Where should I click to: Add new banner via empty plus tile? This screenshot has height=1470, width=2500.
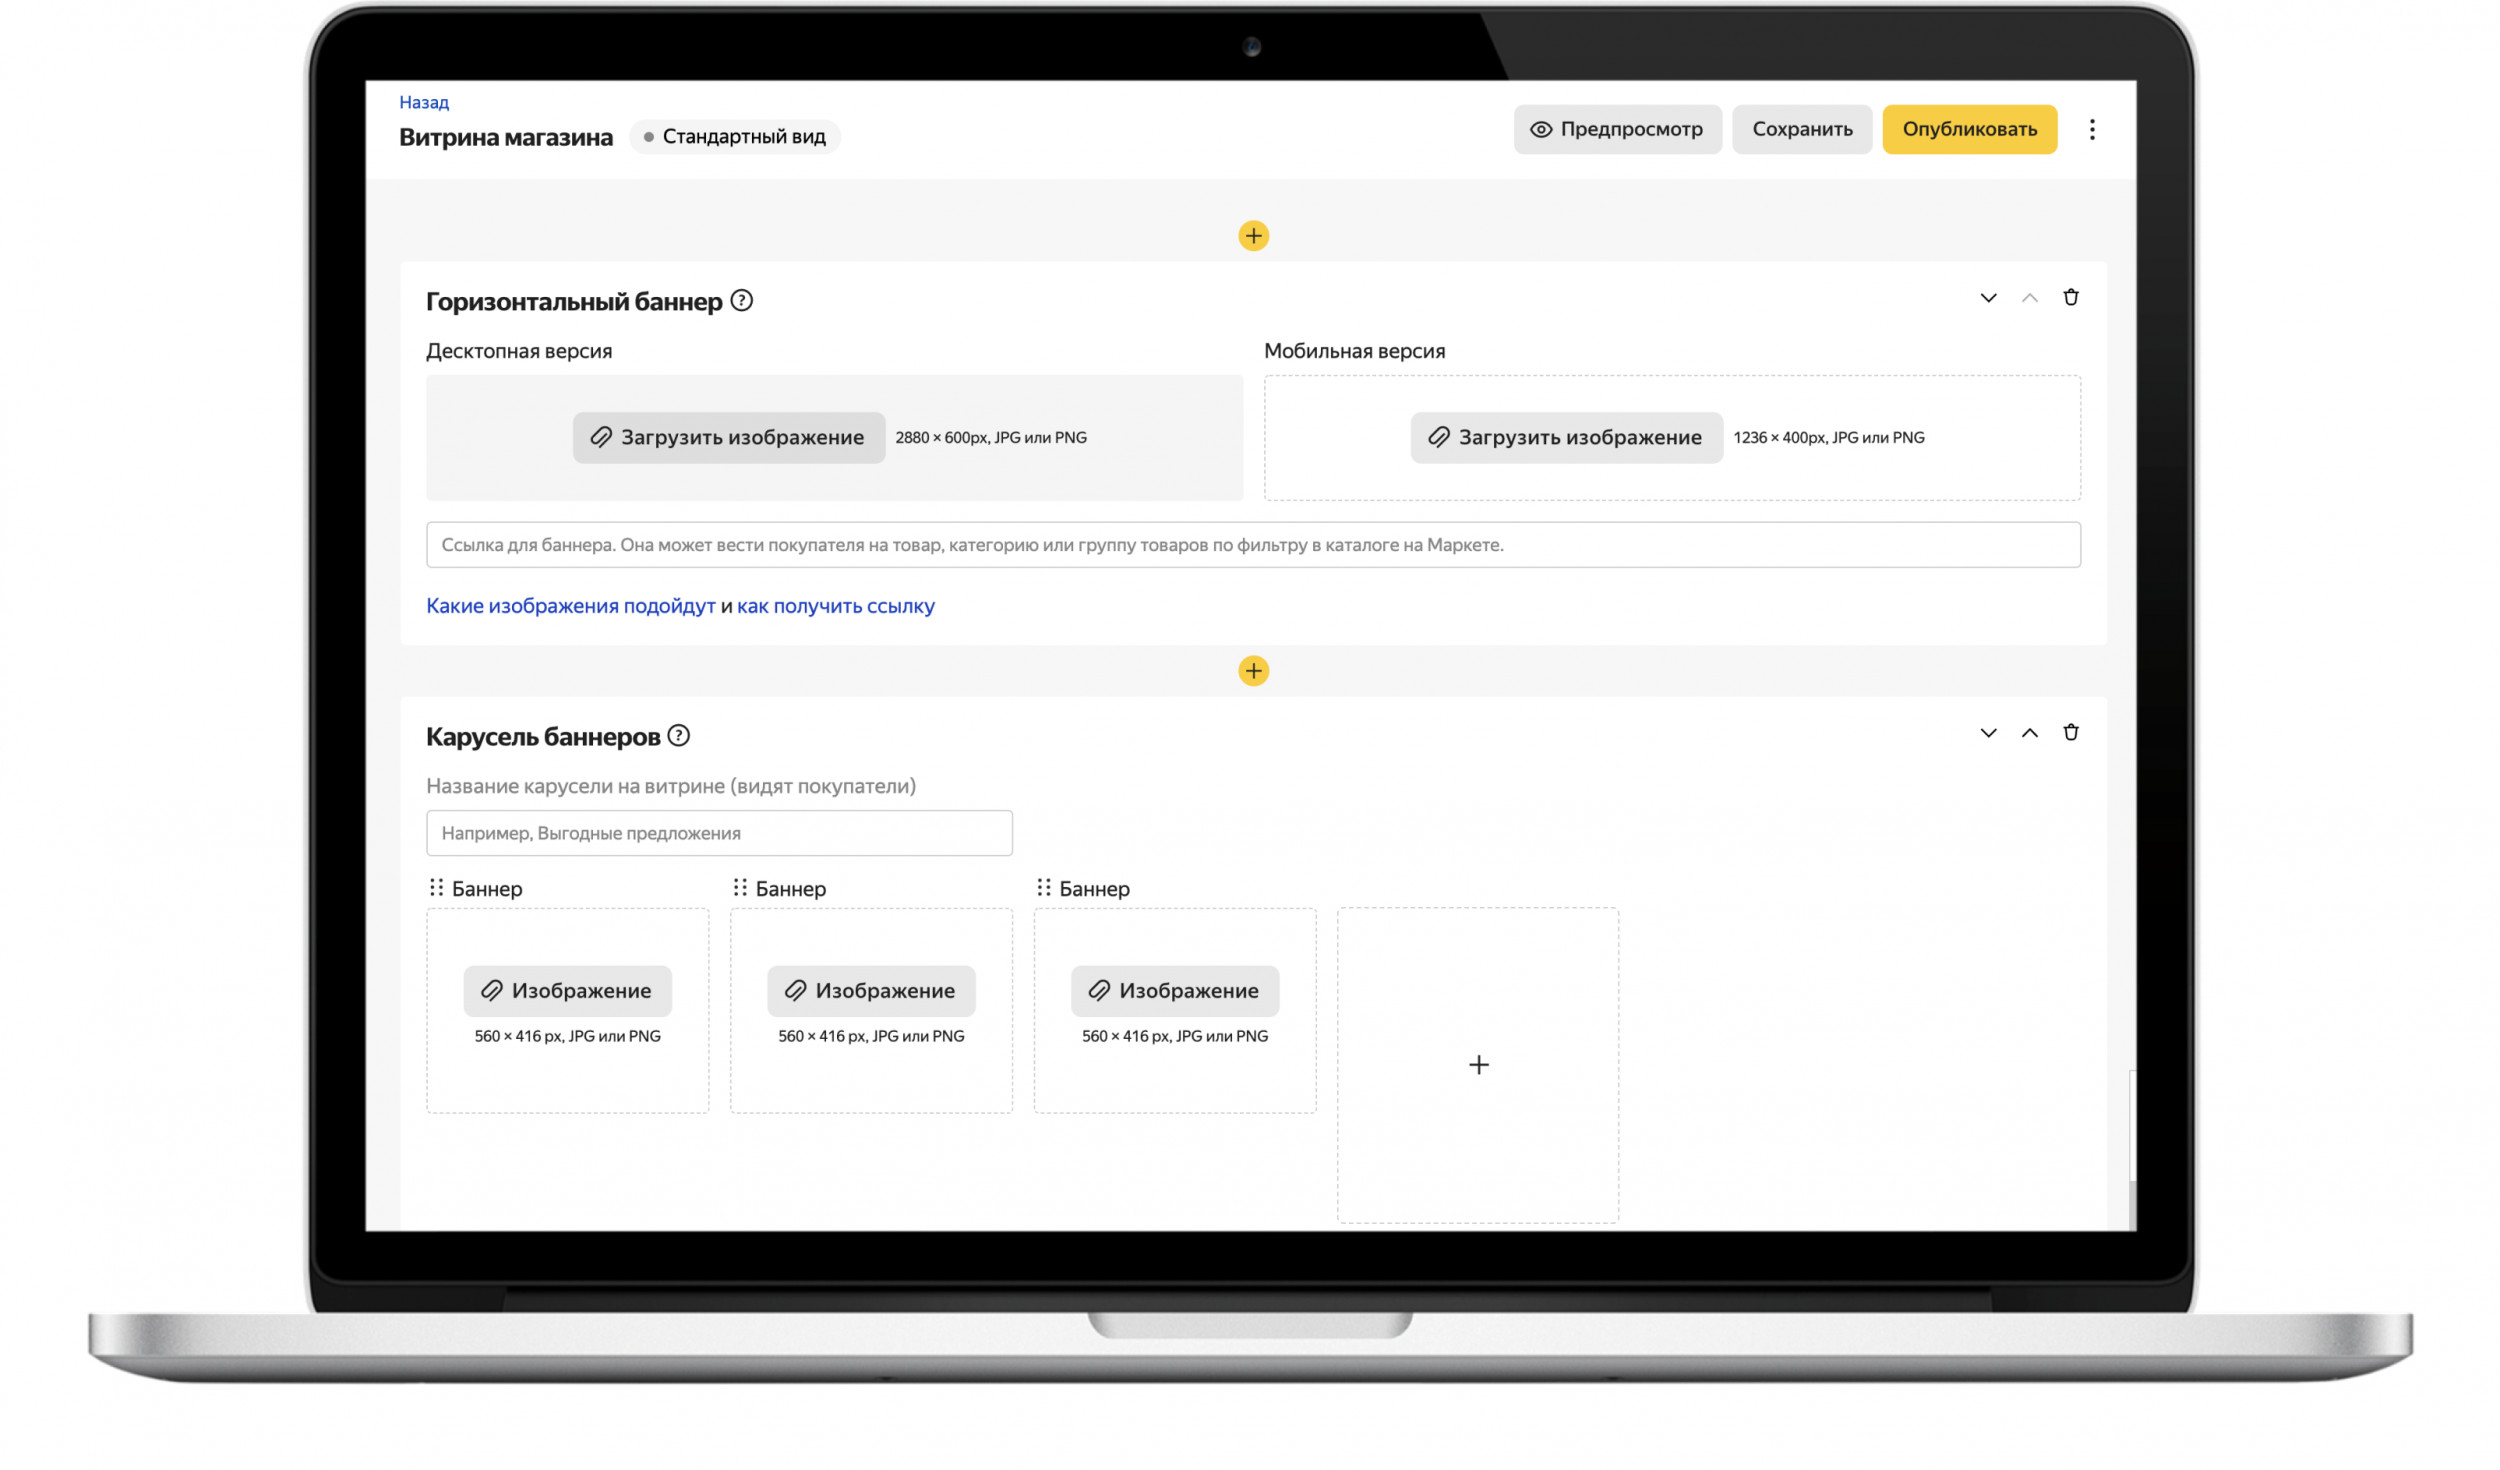coord(1478,1065)
